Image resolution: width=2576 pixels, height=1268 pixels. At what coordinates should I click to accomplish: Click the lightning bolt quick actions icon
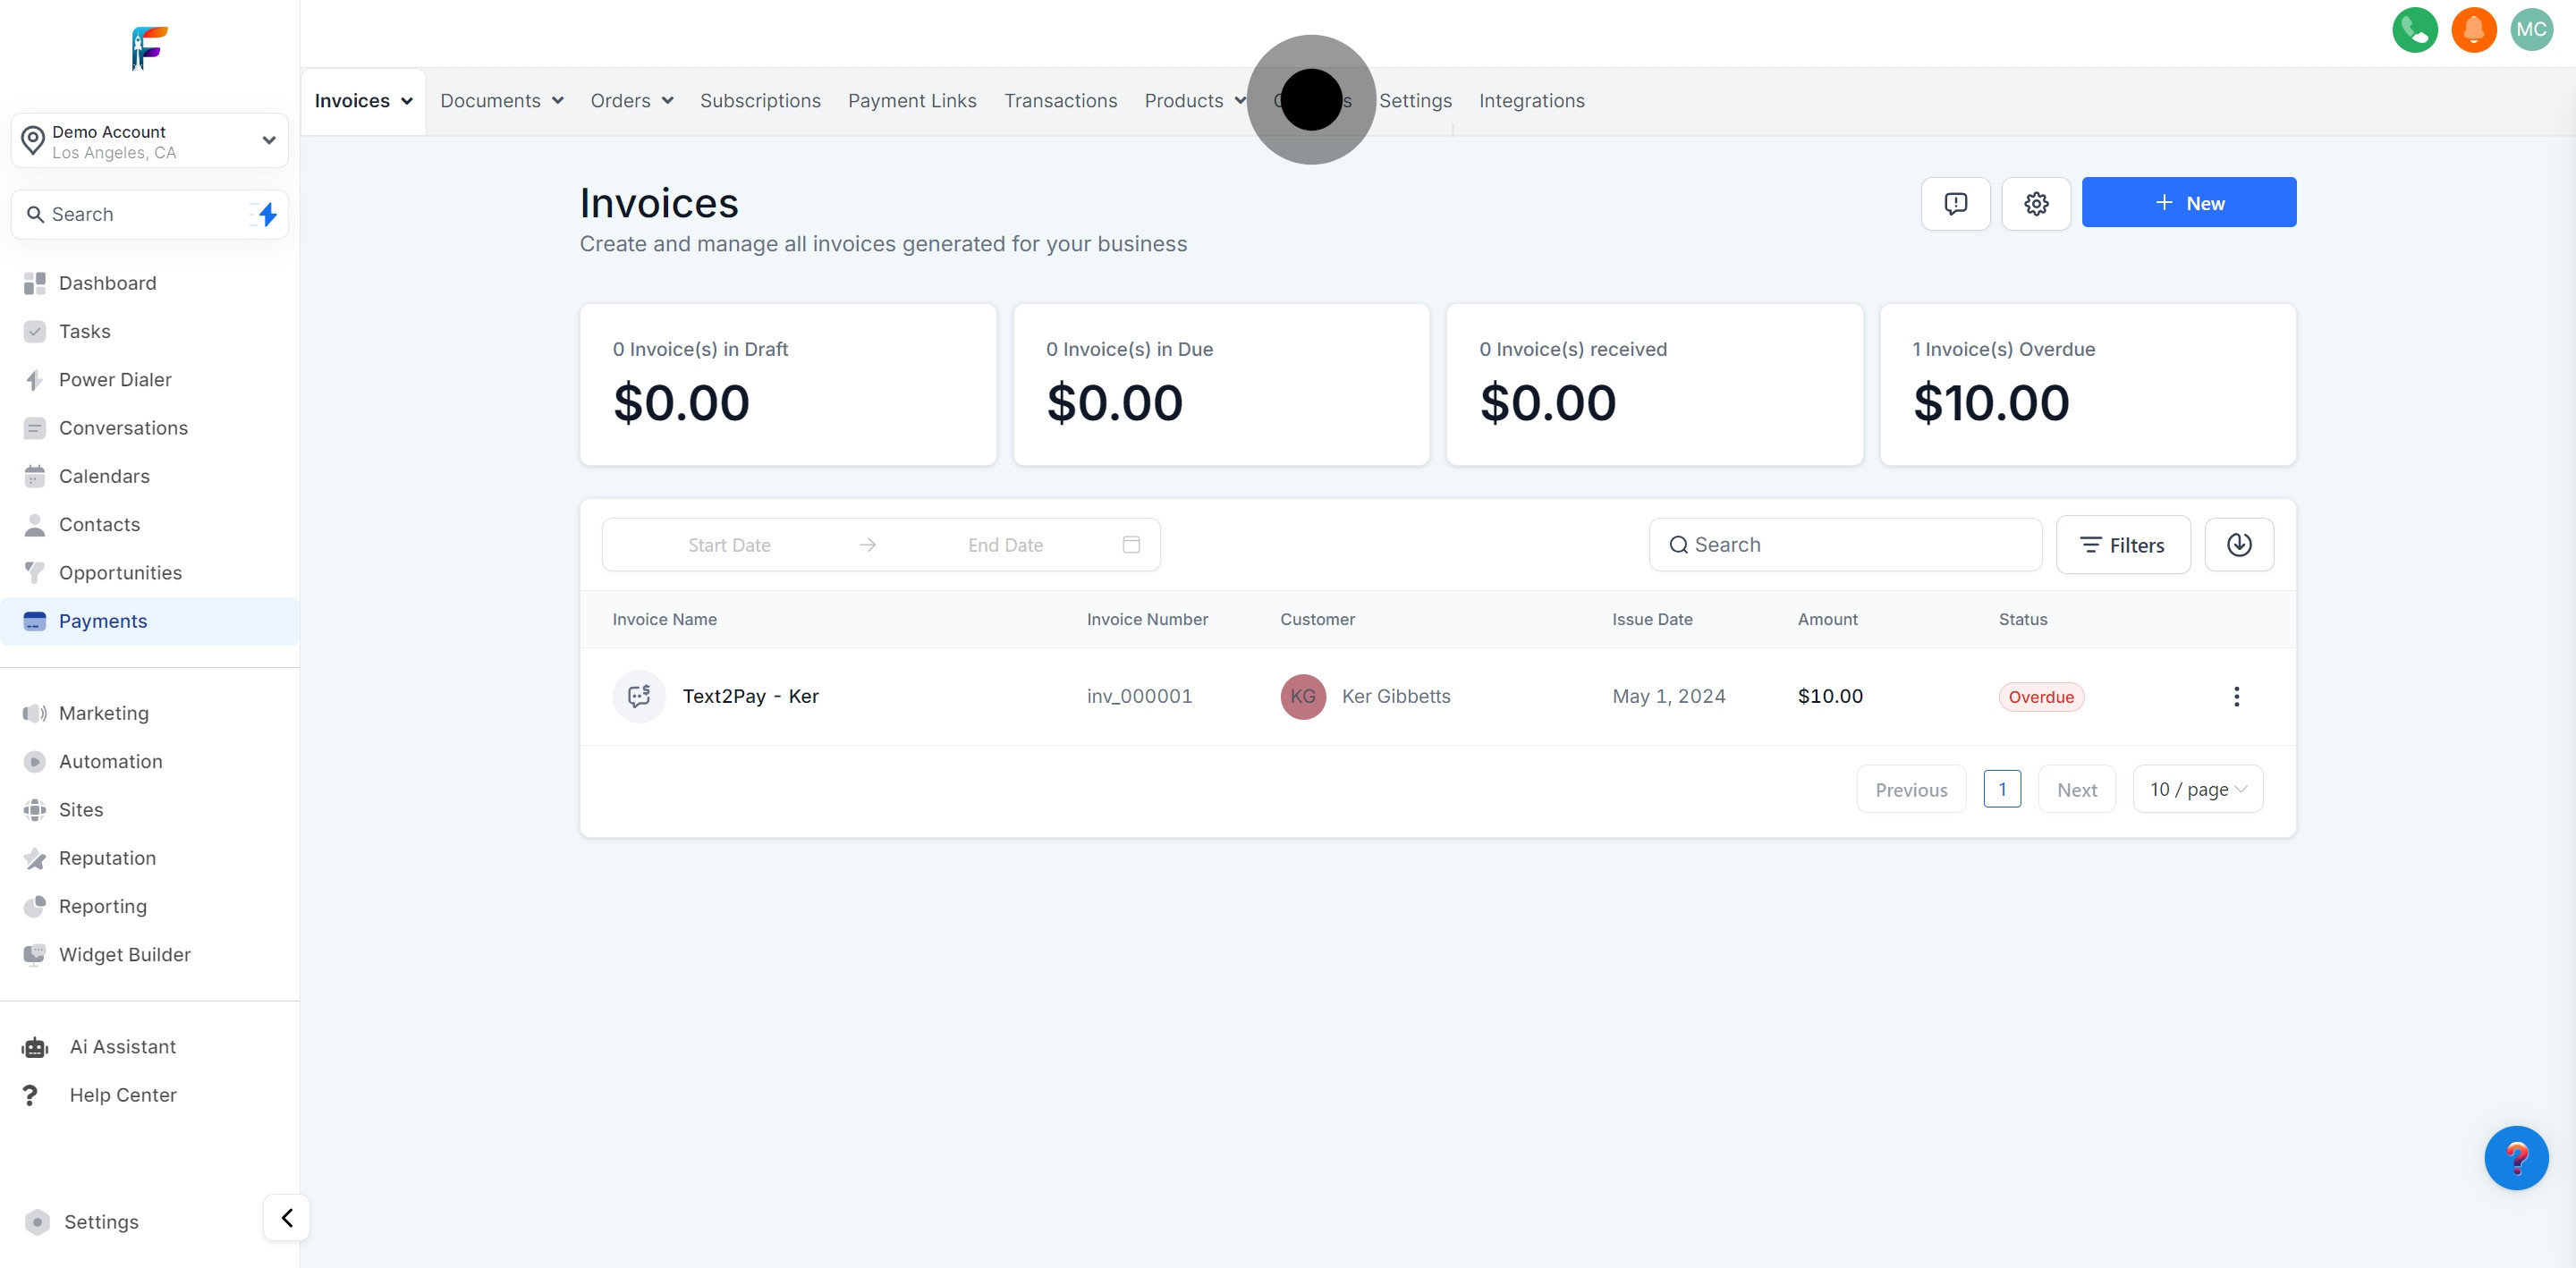tap(267, 214)
